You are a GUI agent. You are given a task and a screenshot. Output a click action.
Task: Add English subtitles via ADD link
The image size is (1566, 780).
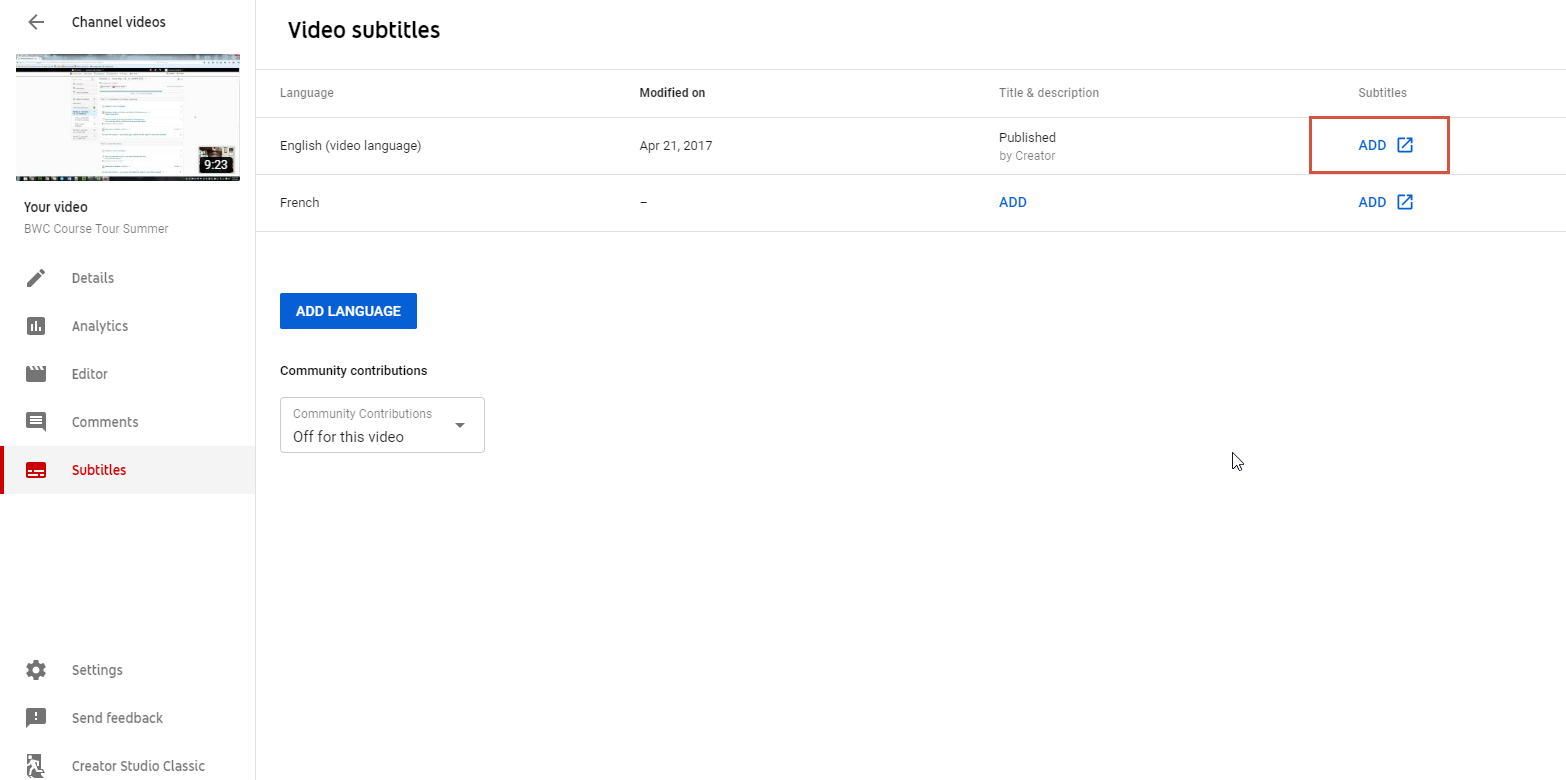click(x=1372, y=145)
